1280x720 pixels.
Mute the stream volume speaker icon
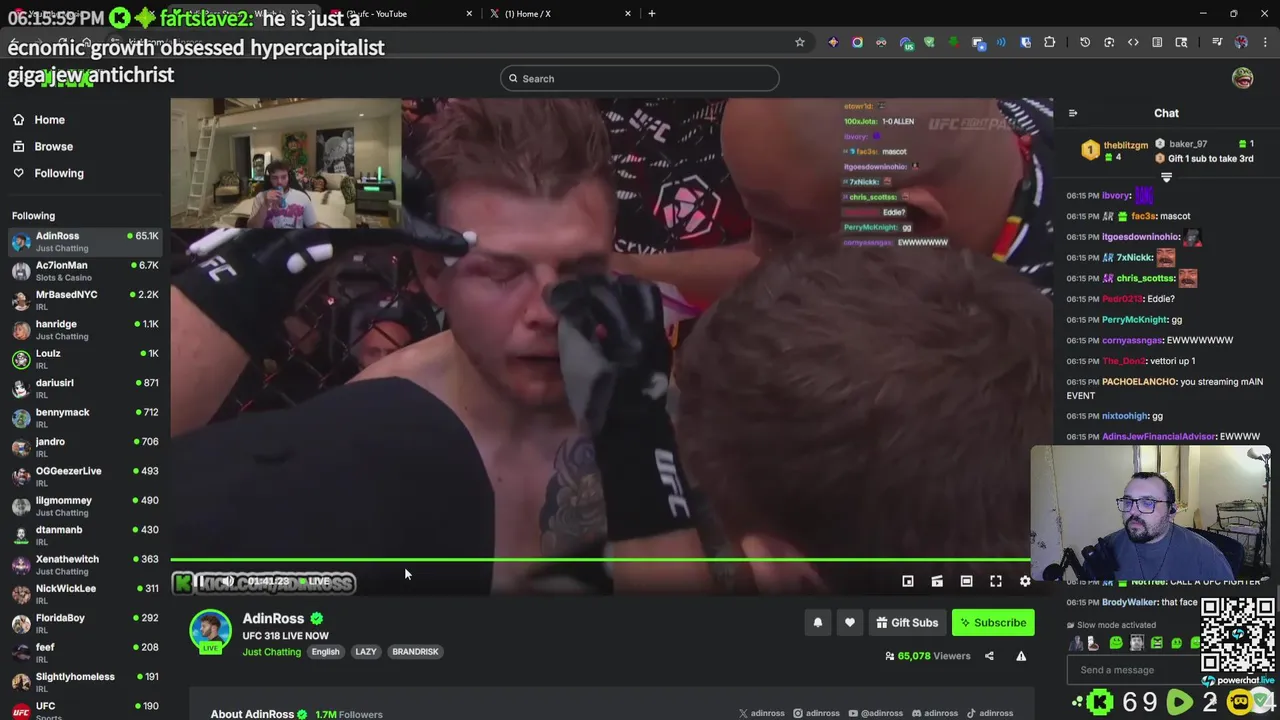(x=228, y=581)
